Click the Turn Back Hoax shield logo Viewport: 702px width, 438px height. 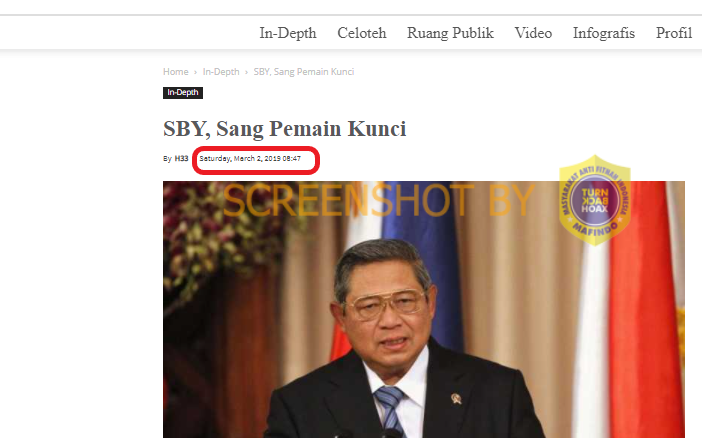[595, 200]
